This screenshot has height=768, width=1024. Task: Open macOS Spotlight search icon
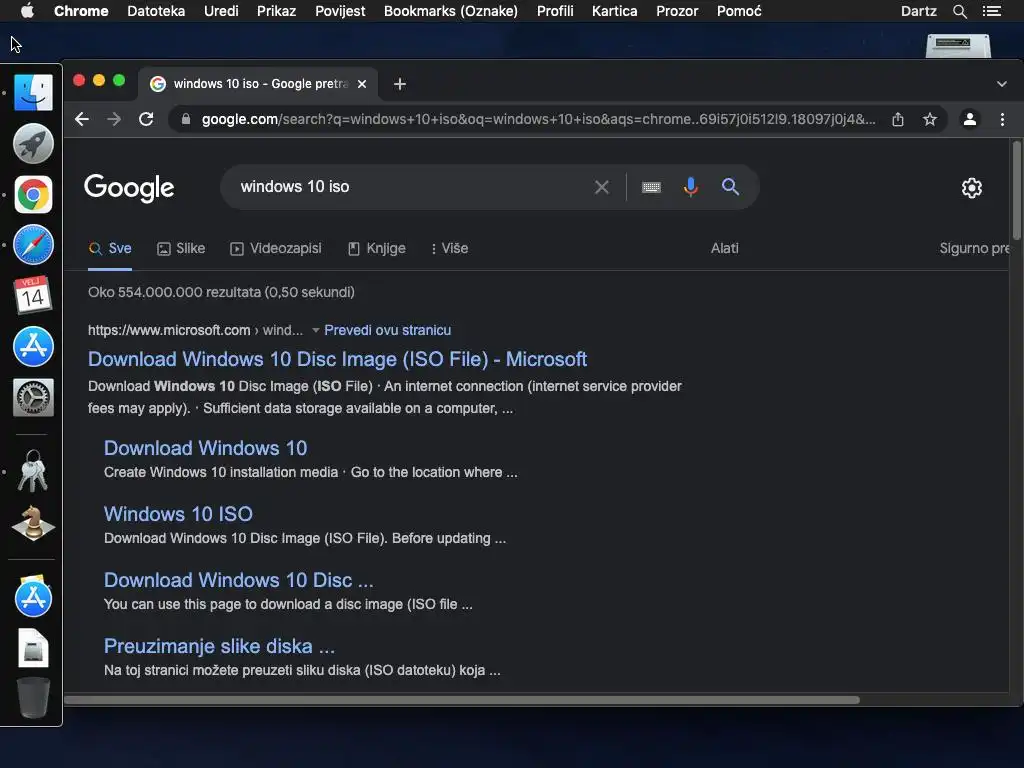[959, 11]
